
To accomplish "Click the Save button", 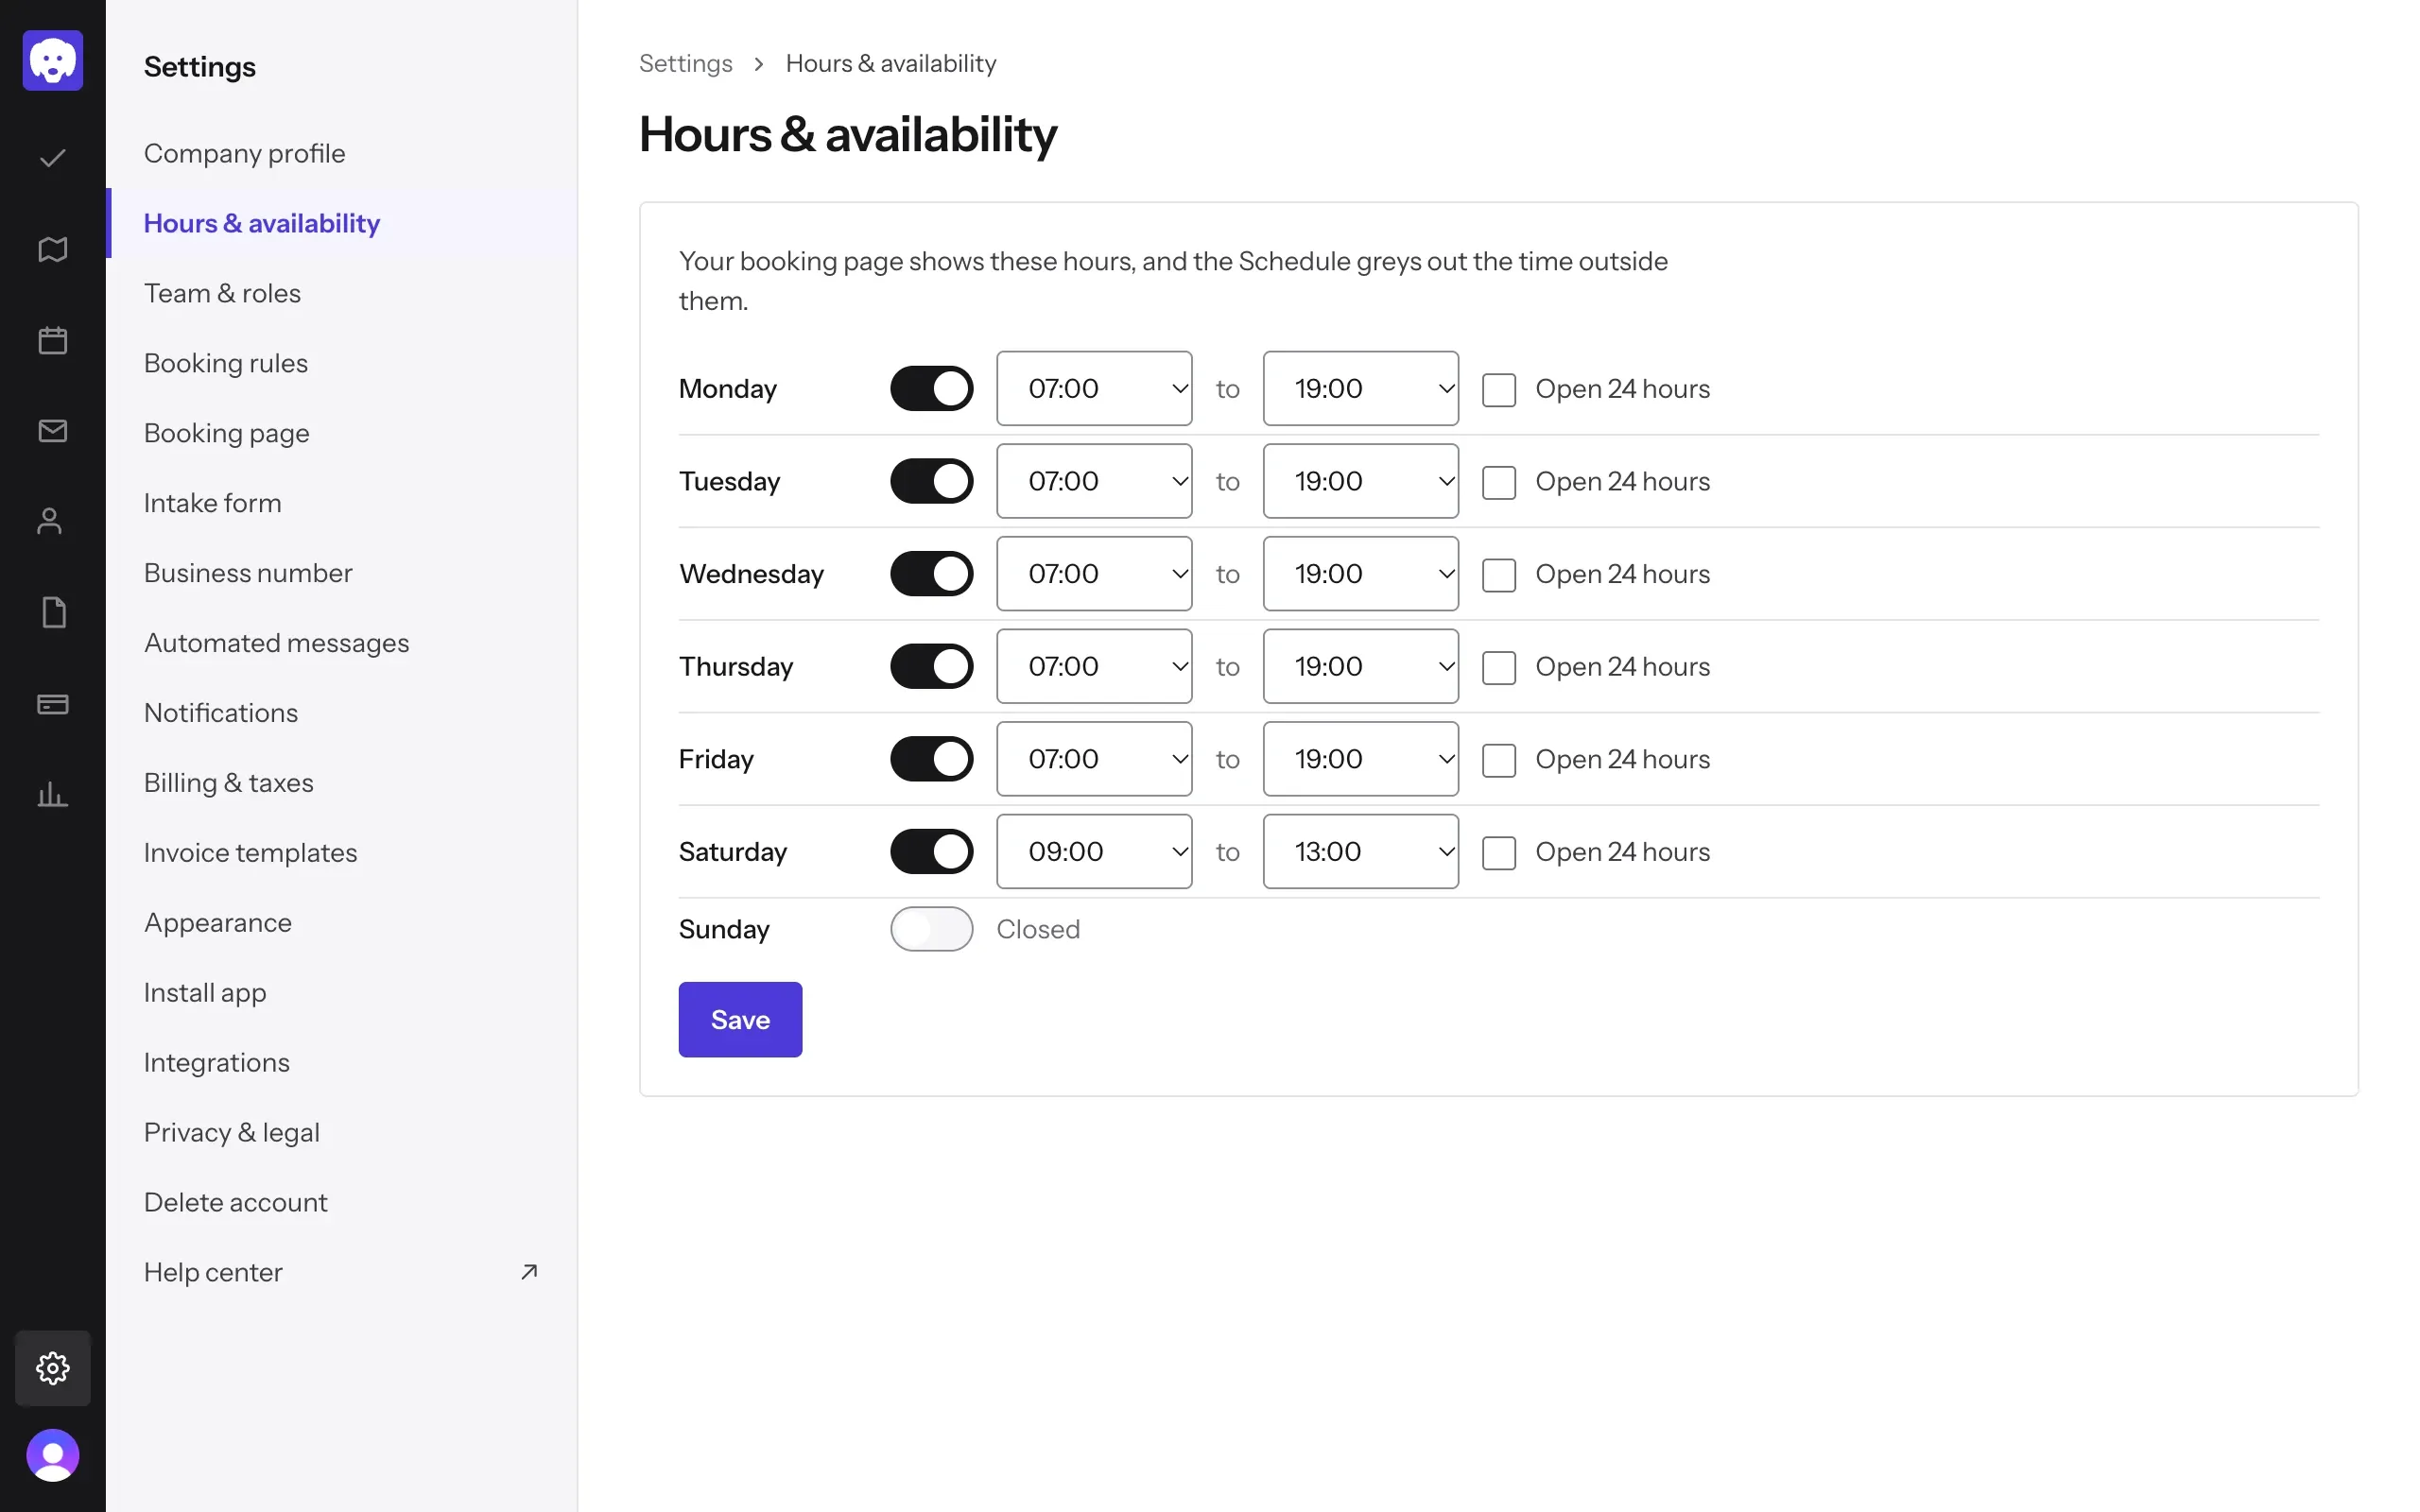I will pyautogui.click(x=740, y=1019).
